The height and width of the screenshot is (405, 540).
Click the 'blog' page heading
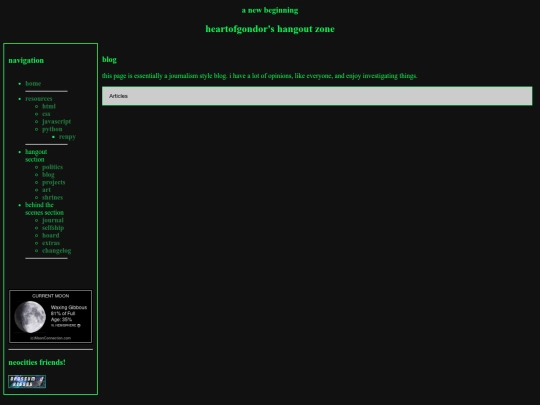pyautogui.click(x=109, y=60)
